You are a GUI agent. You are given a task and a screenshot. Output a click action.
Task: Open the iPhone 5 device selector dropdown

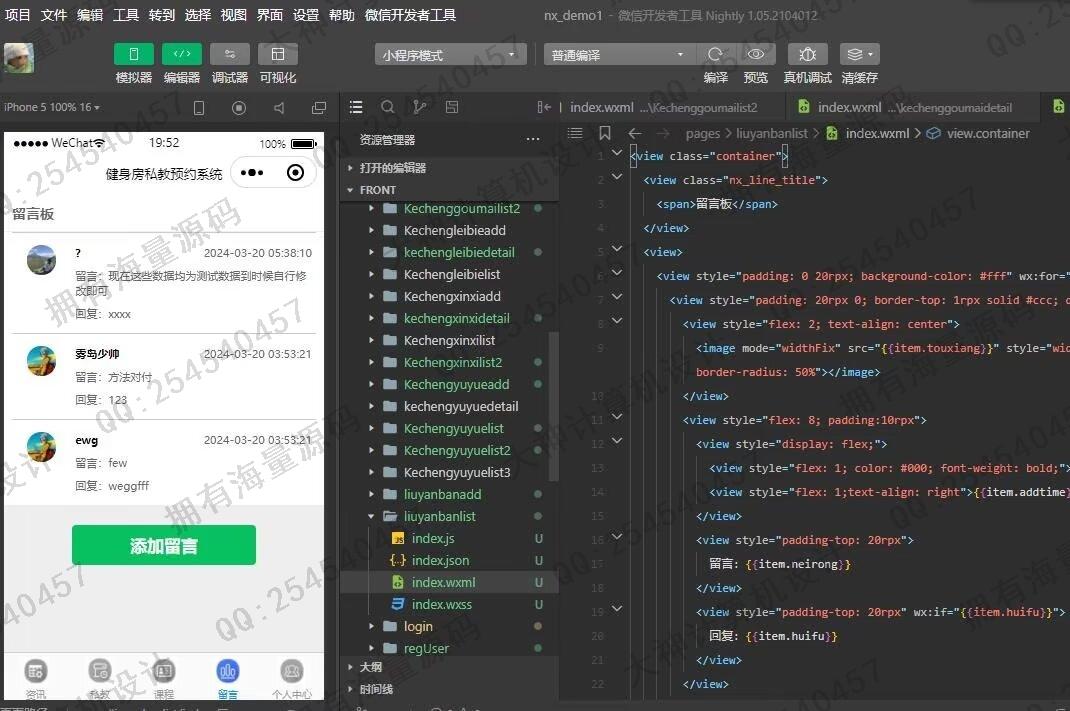point(52,107)
